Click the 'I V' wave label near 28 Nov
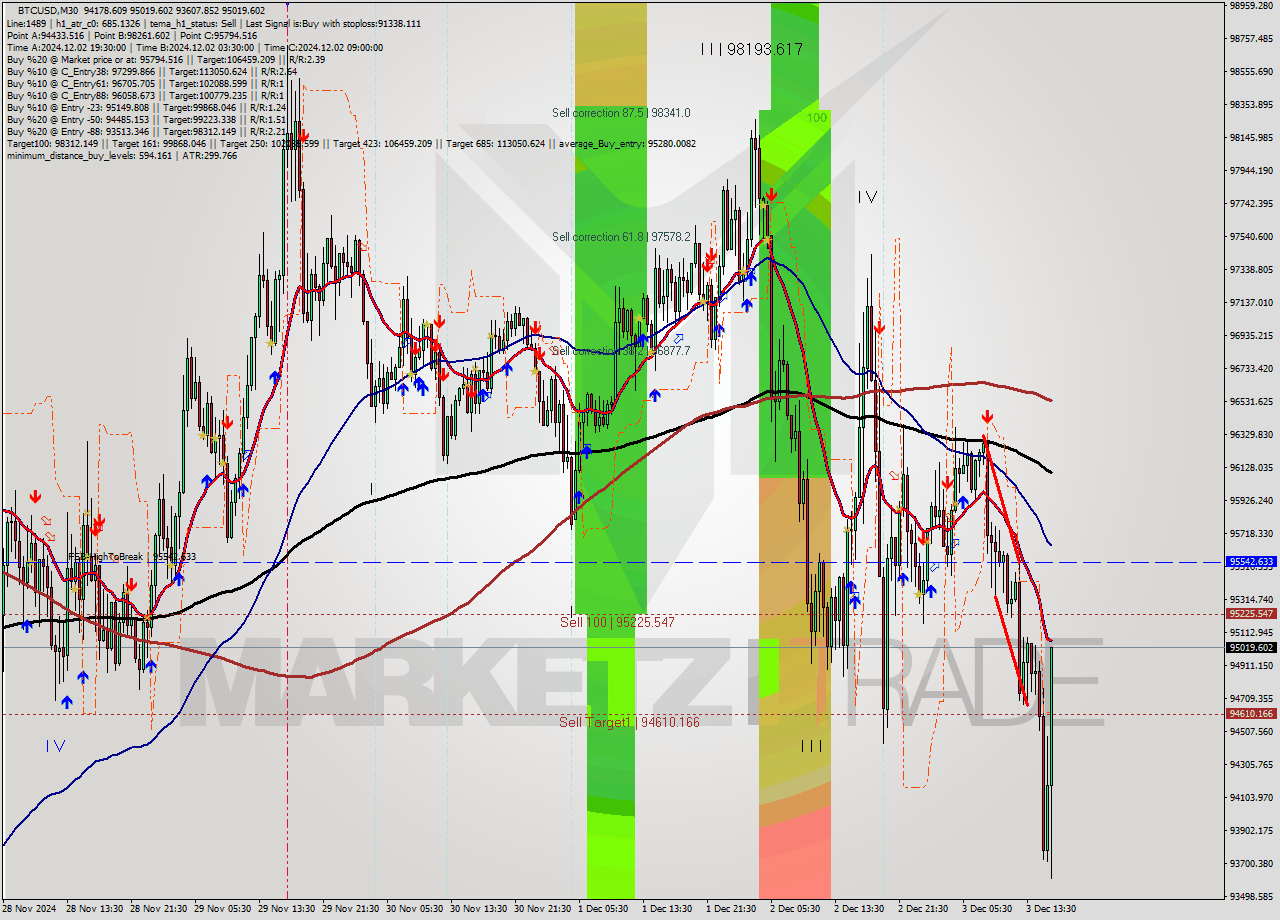1280x920 pixels. (x=55, y=745)
